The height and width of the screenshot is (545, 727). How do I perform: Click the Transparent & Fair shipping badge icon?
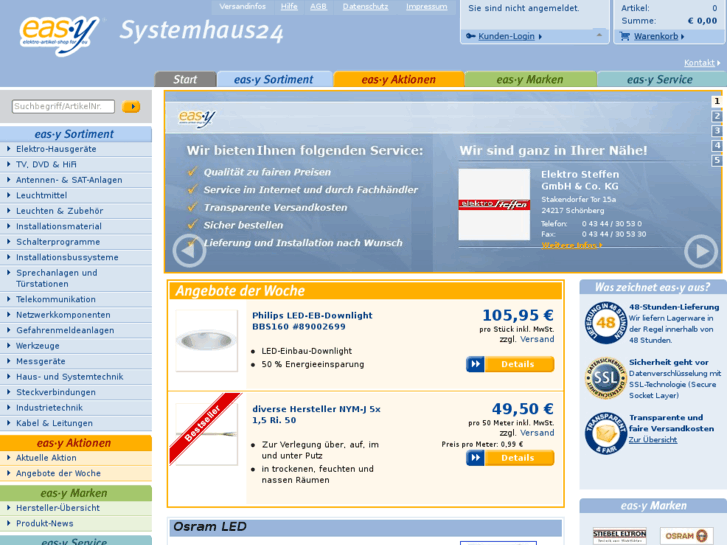[605, 433]
